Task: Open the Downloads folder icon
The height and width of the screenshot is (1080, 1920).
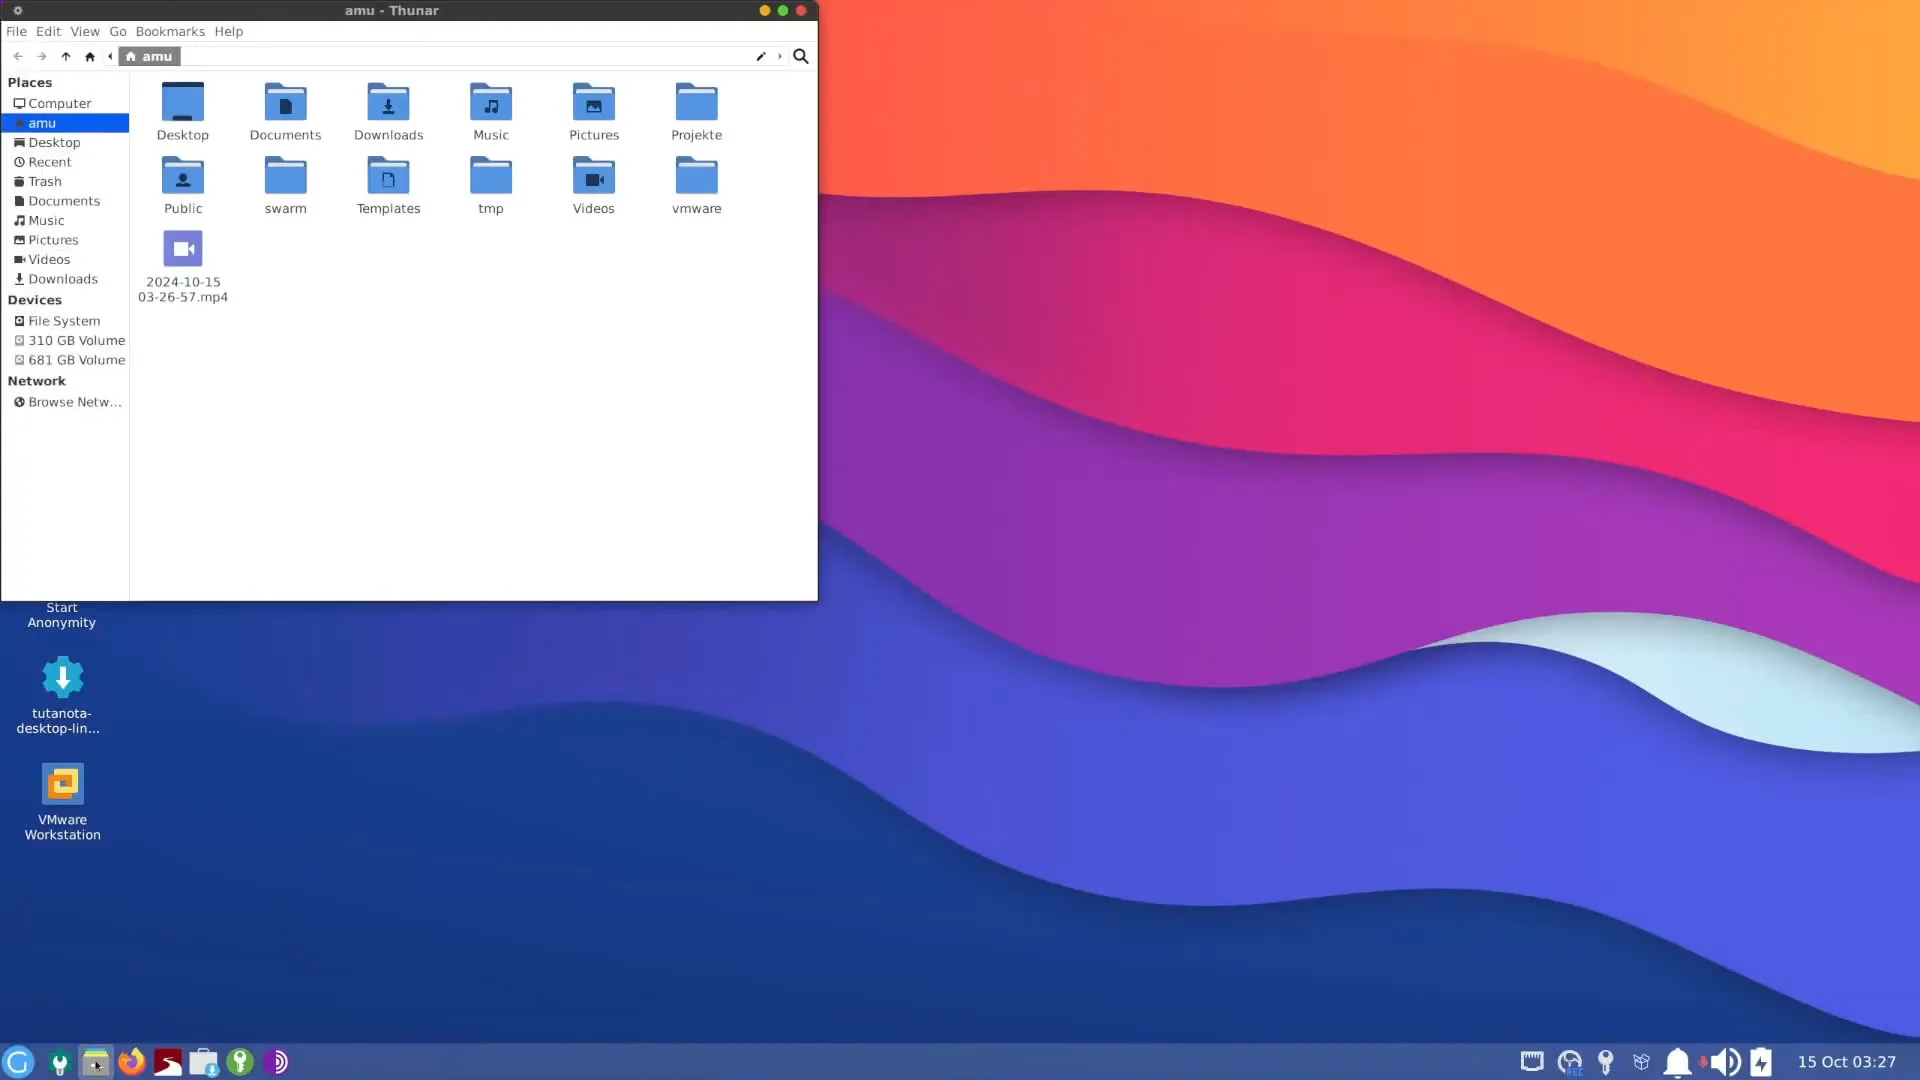Action: [x=388, y=103]
